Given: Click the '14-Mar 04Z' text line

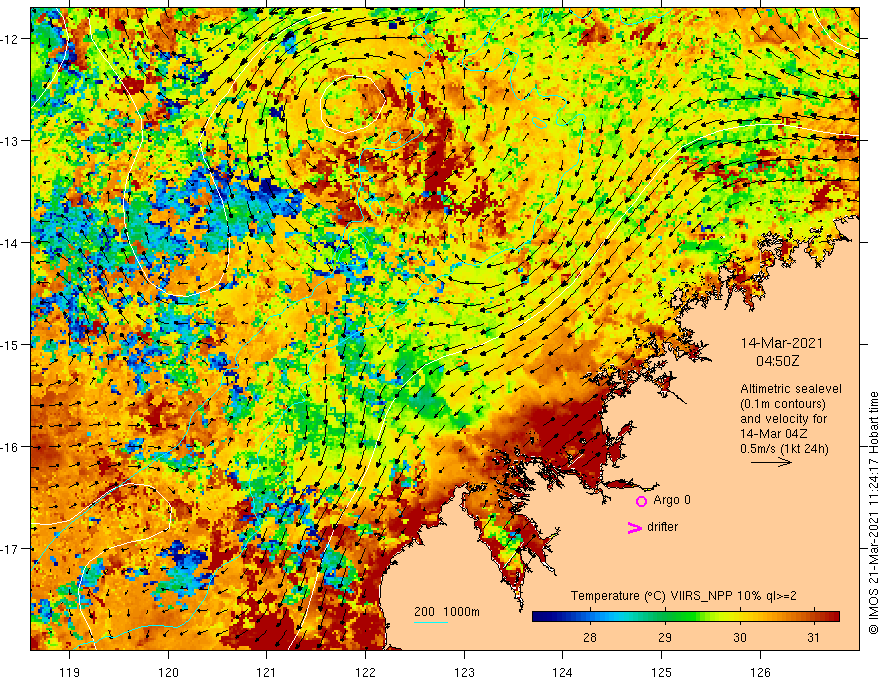Looking at the screenshot, I should [x=774, y=434].
